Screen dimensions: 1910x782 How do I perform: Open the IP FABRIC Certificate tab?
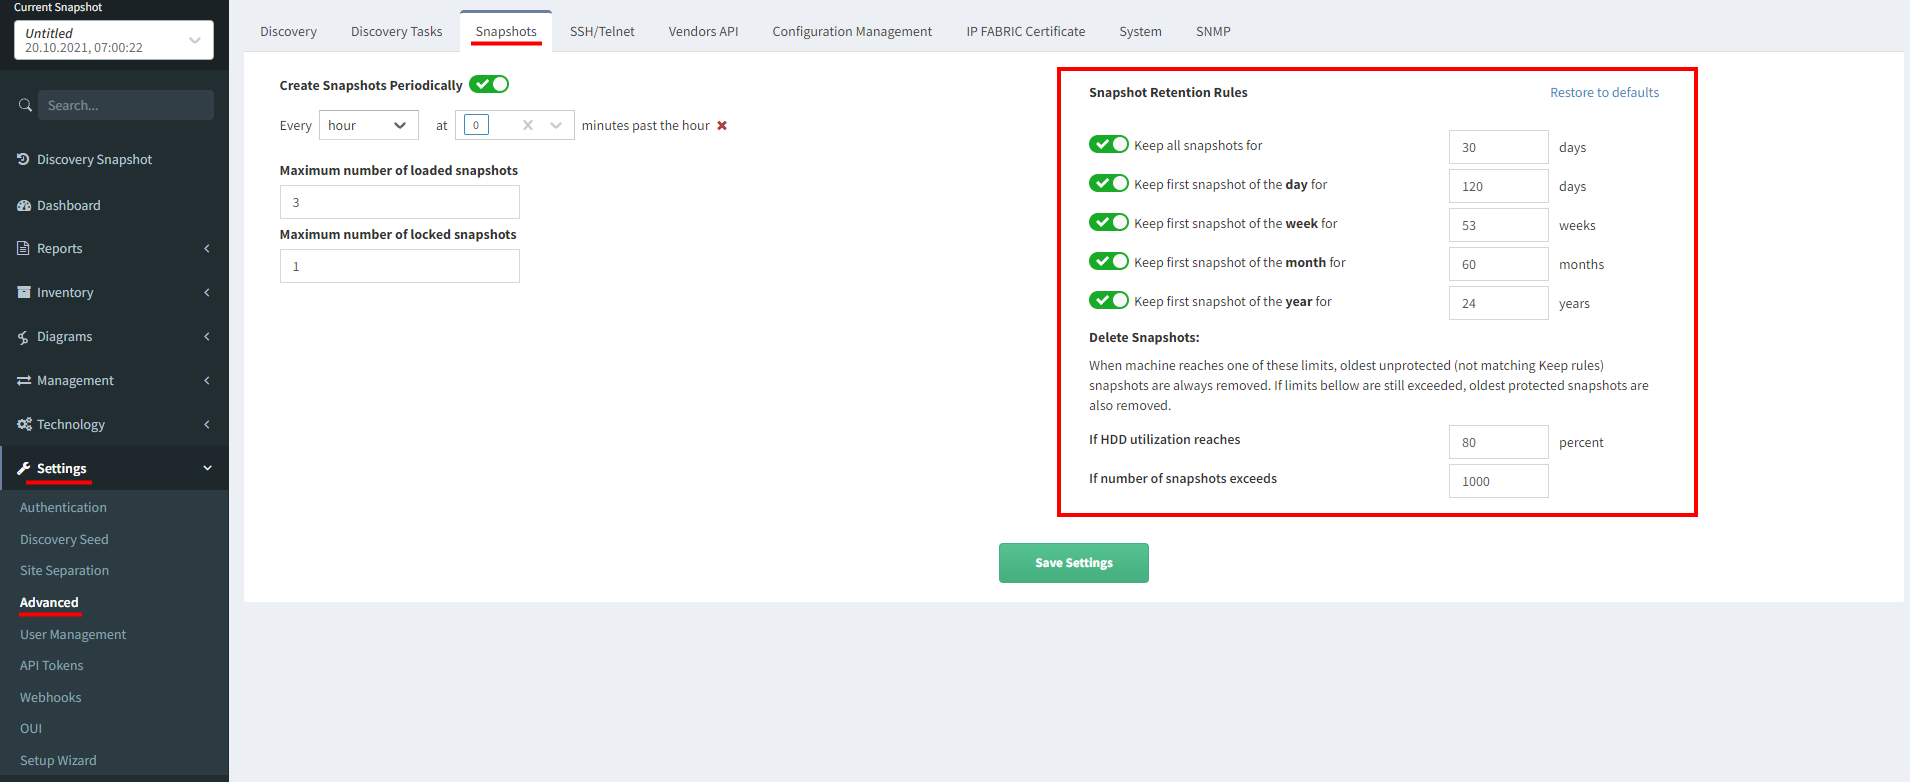click(1026, 31)
